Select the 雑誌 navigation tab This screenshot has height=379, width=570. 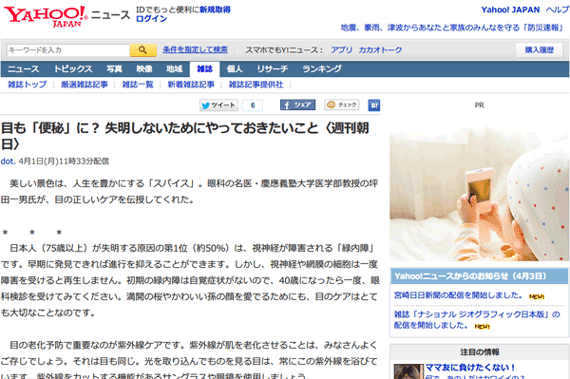[205, 69]
